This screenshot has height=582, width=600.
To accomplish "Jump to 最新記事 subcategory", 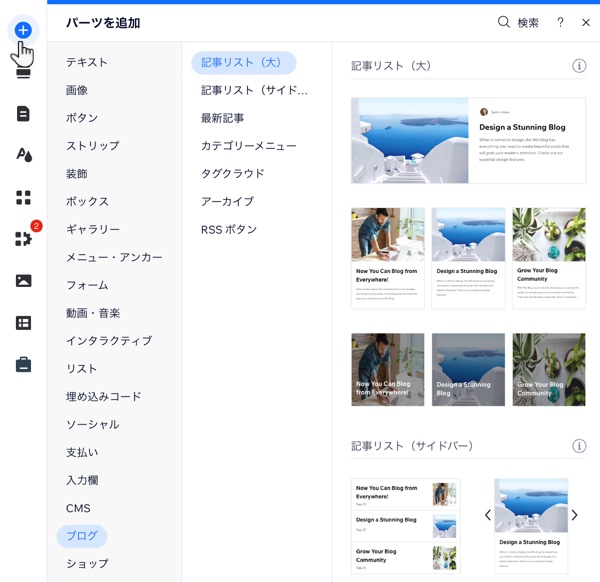I will [x=222, y=118].
